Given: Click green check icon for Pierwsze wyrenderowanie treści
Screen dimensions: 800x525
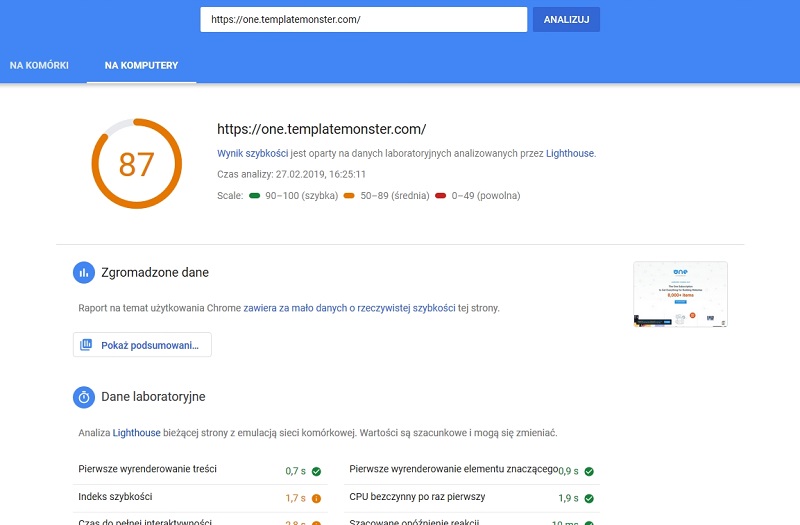Looking at the screenshot, I should 316,471.
